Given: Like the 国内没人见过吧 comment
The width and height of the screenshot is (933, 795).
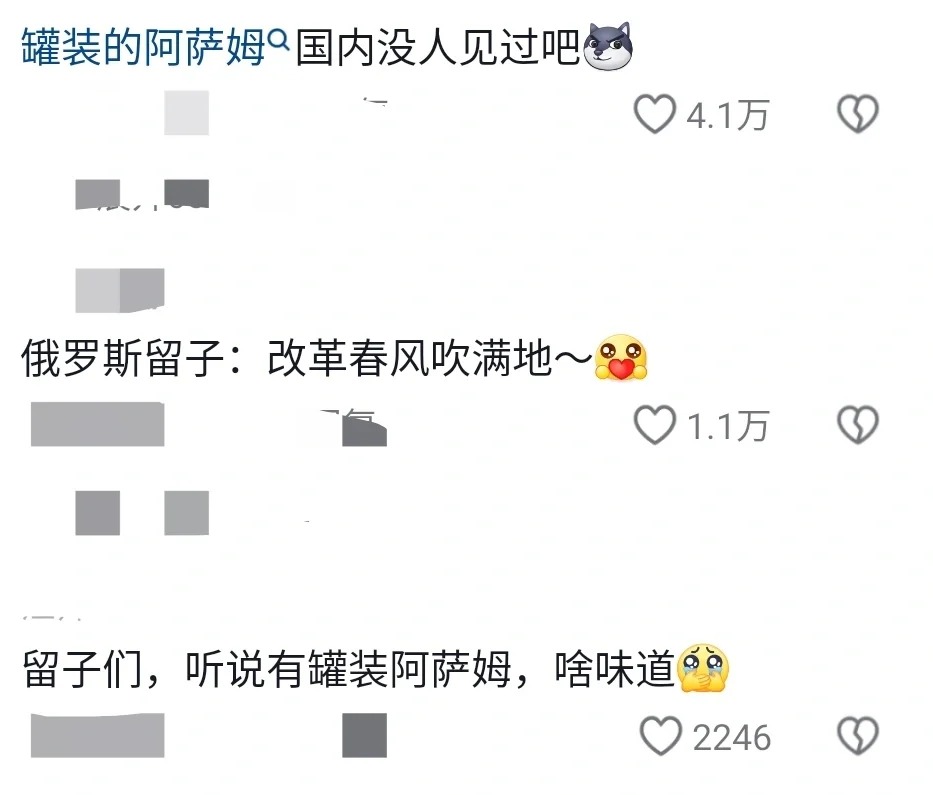Looking at the screenshot, I should click(x=655, y=114).
